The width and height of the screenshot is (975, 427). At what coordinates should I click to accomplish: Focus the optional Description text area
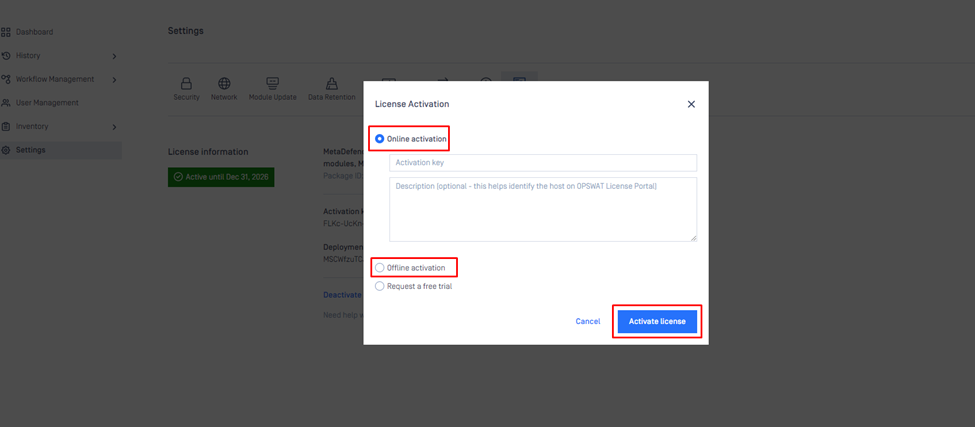pos(543,209)
